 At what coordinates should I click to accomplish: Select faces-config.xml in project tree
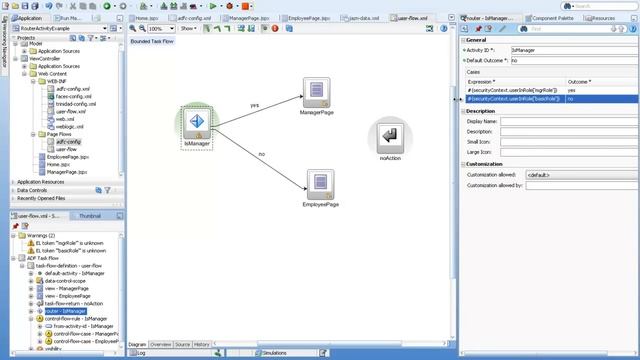[73, 96]
